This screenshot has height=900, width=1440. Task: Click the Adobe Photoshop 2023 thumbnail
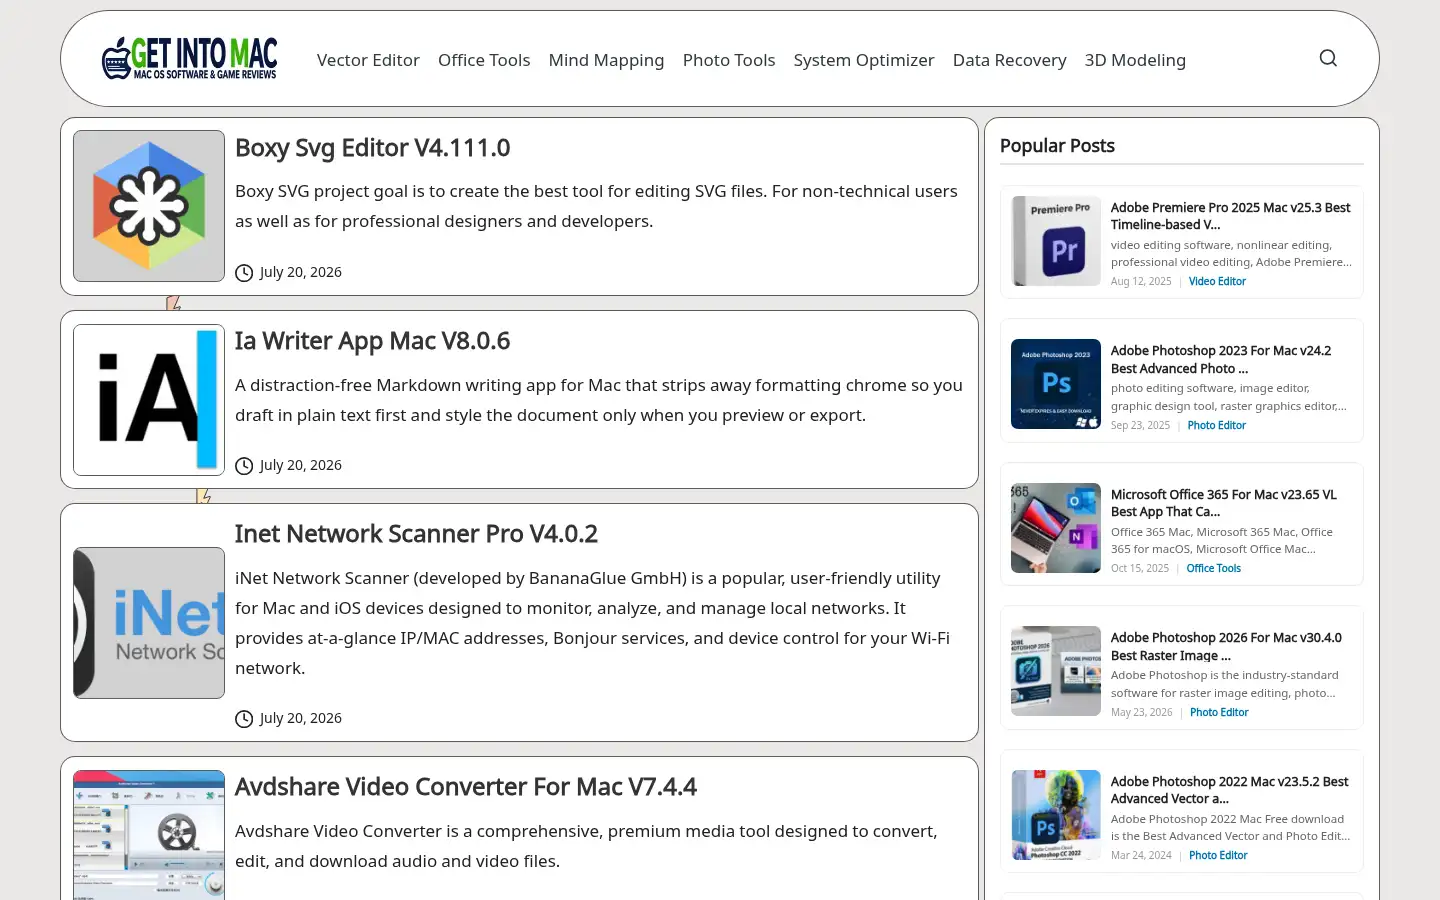1056,384
